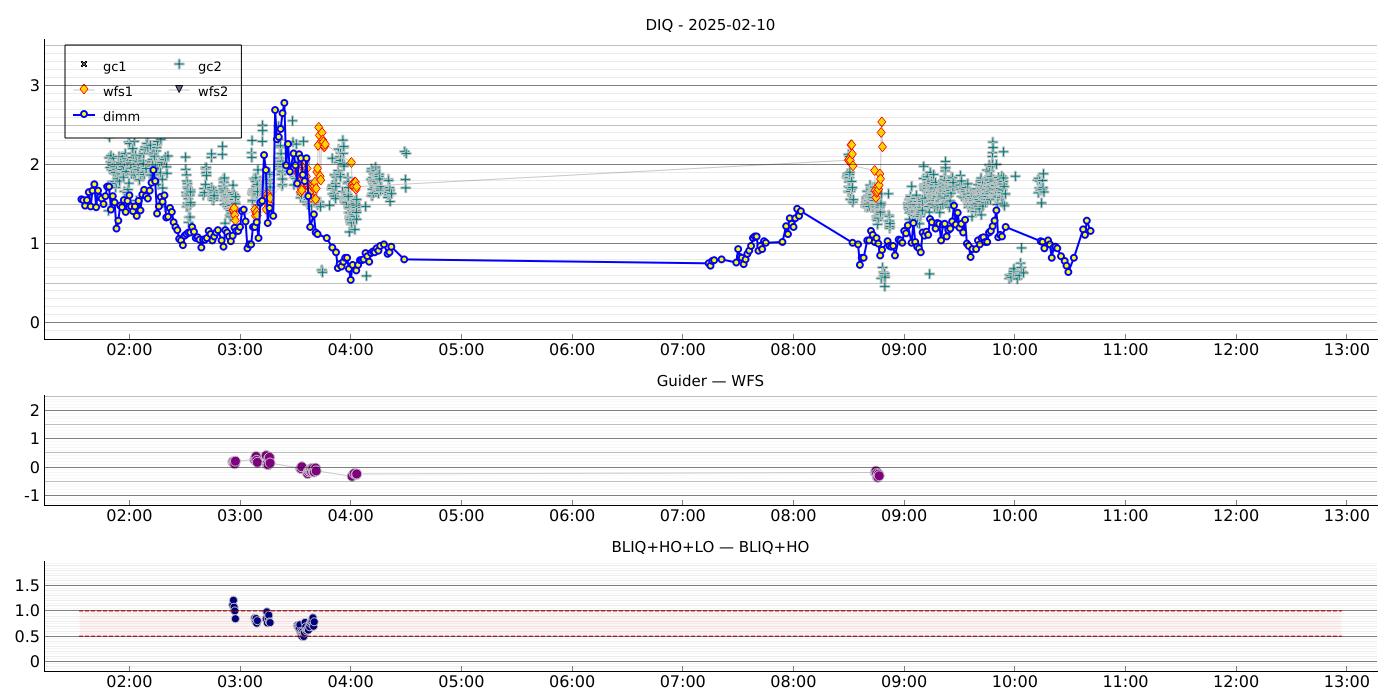Click the gc2 plus marker in legend
Image resolution: width=1400 pixels, height=700 pixels.
pyautogui.click(x=179, y=65)
